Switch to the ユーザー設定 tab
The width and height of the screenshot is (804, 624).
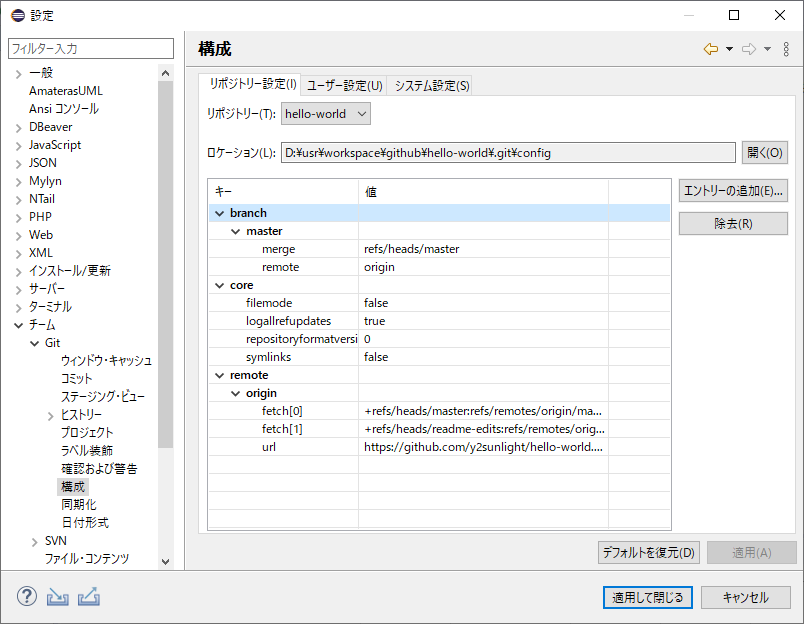click(x=344, y=86)
